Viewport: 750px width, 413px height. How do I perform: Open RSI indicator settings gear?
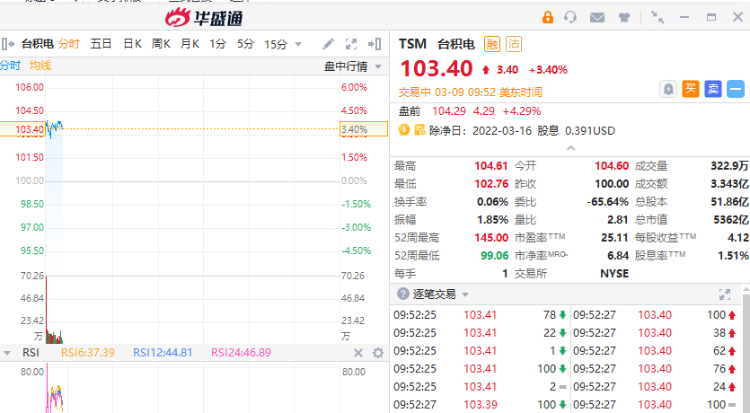[378, 353]
